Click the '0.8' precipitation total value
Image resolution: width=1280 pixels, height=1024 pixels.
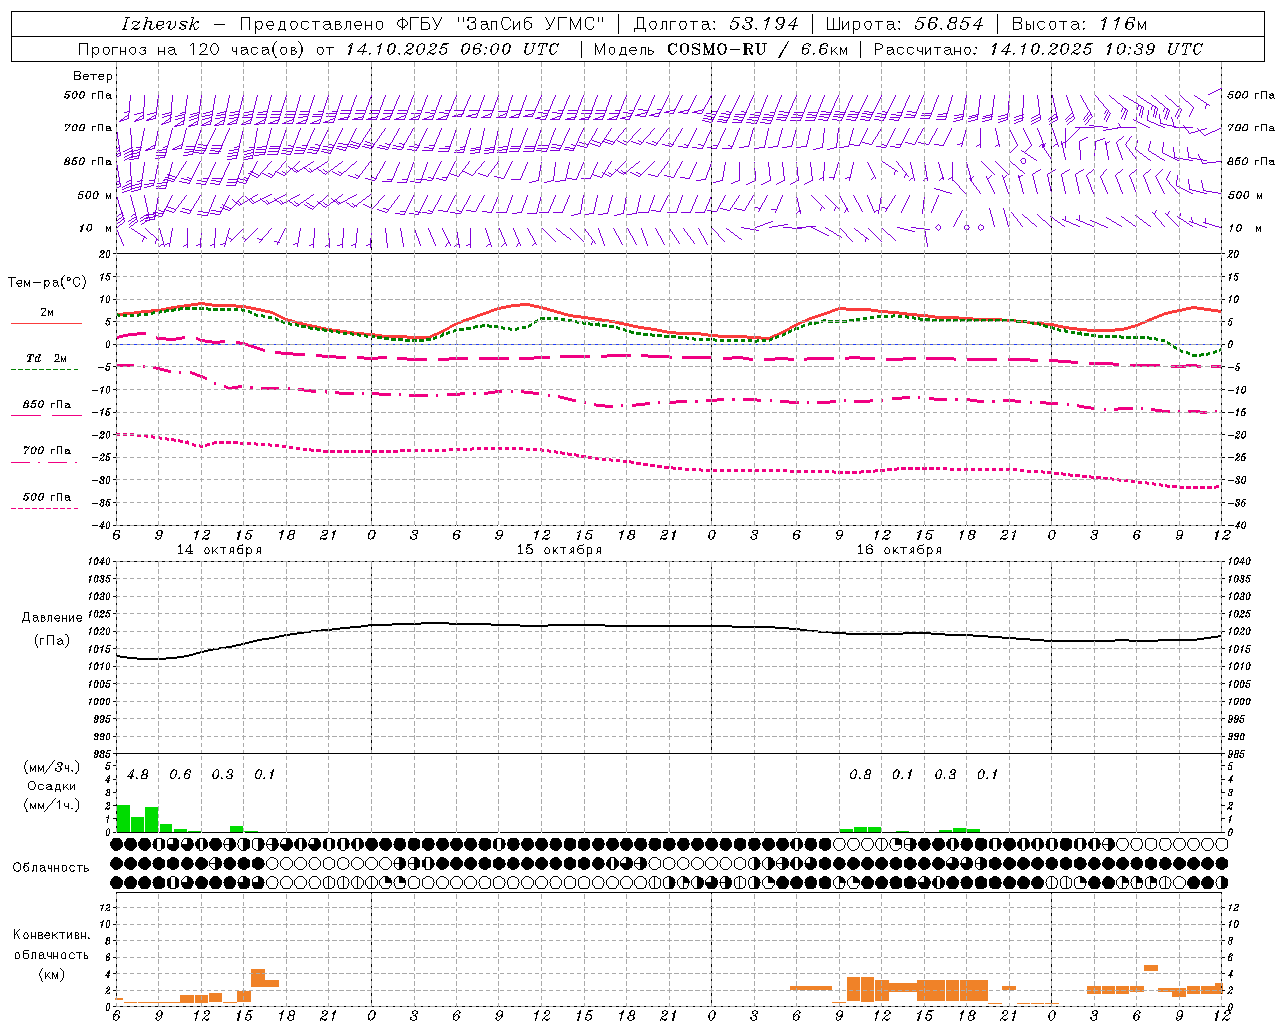(x=860, y=774)
